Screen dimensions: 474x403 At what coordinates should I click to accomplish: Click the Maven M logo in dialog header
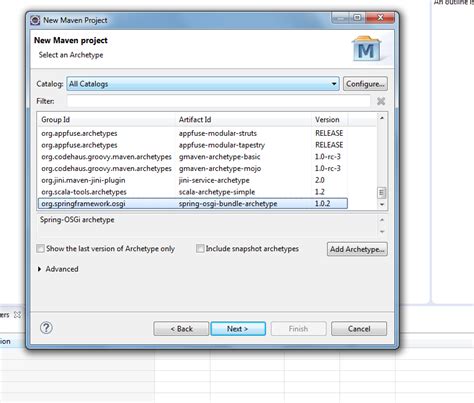[x=366, y=49]
